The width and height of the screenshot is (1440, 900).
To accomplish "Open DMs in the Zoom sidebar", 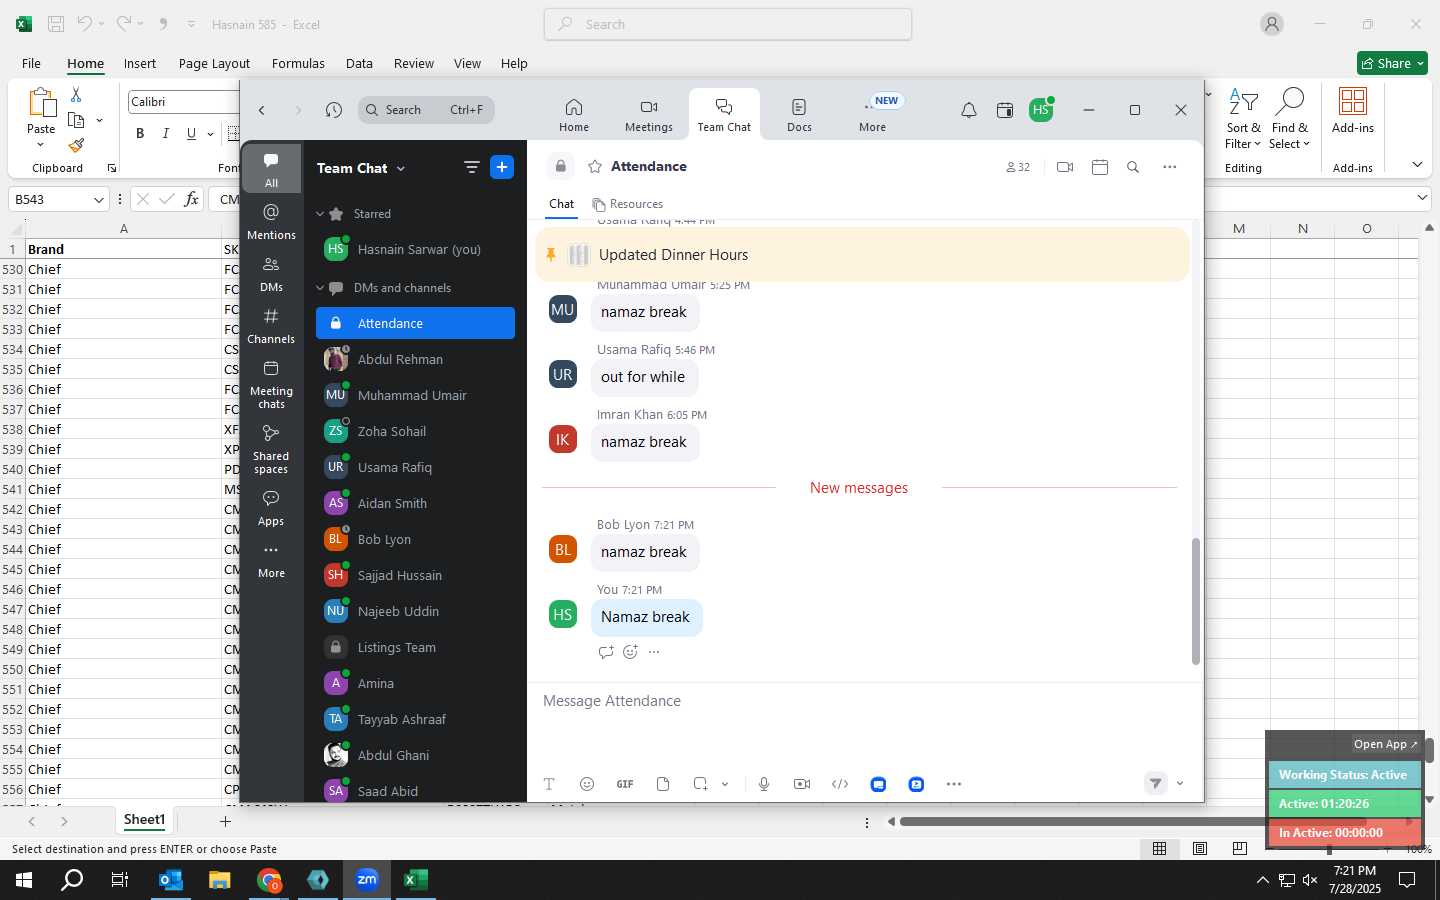I will (x=271, y=273).
